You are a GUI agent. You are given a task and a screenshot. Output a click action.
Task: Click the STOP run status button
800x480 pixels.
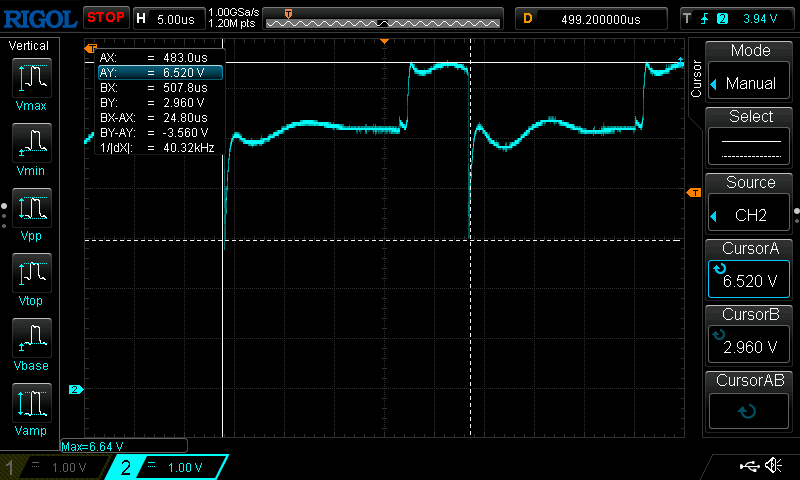106,18
